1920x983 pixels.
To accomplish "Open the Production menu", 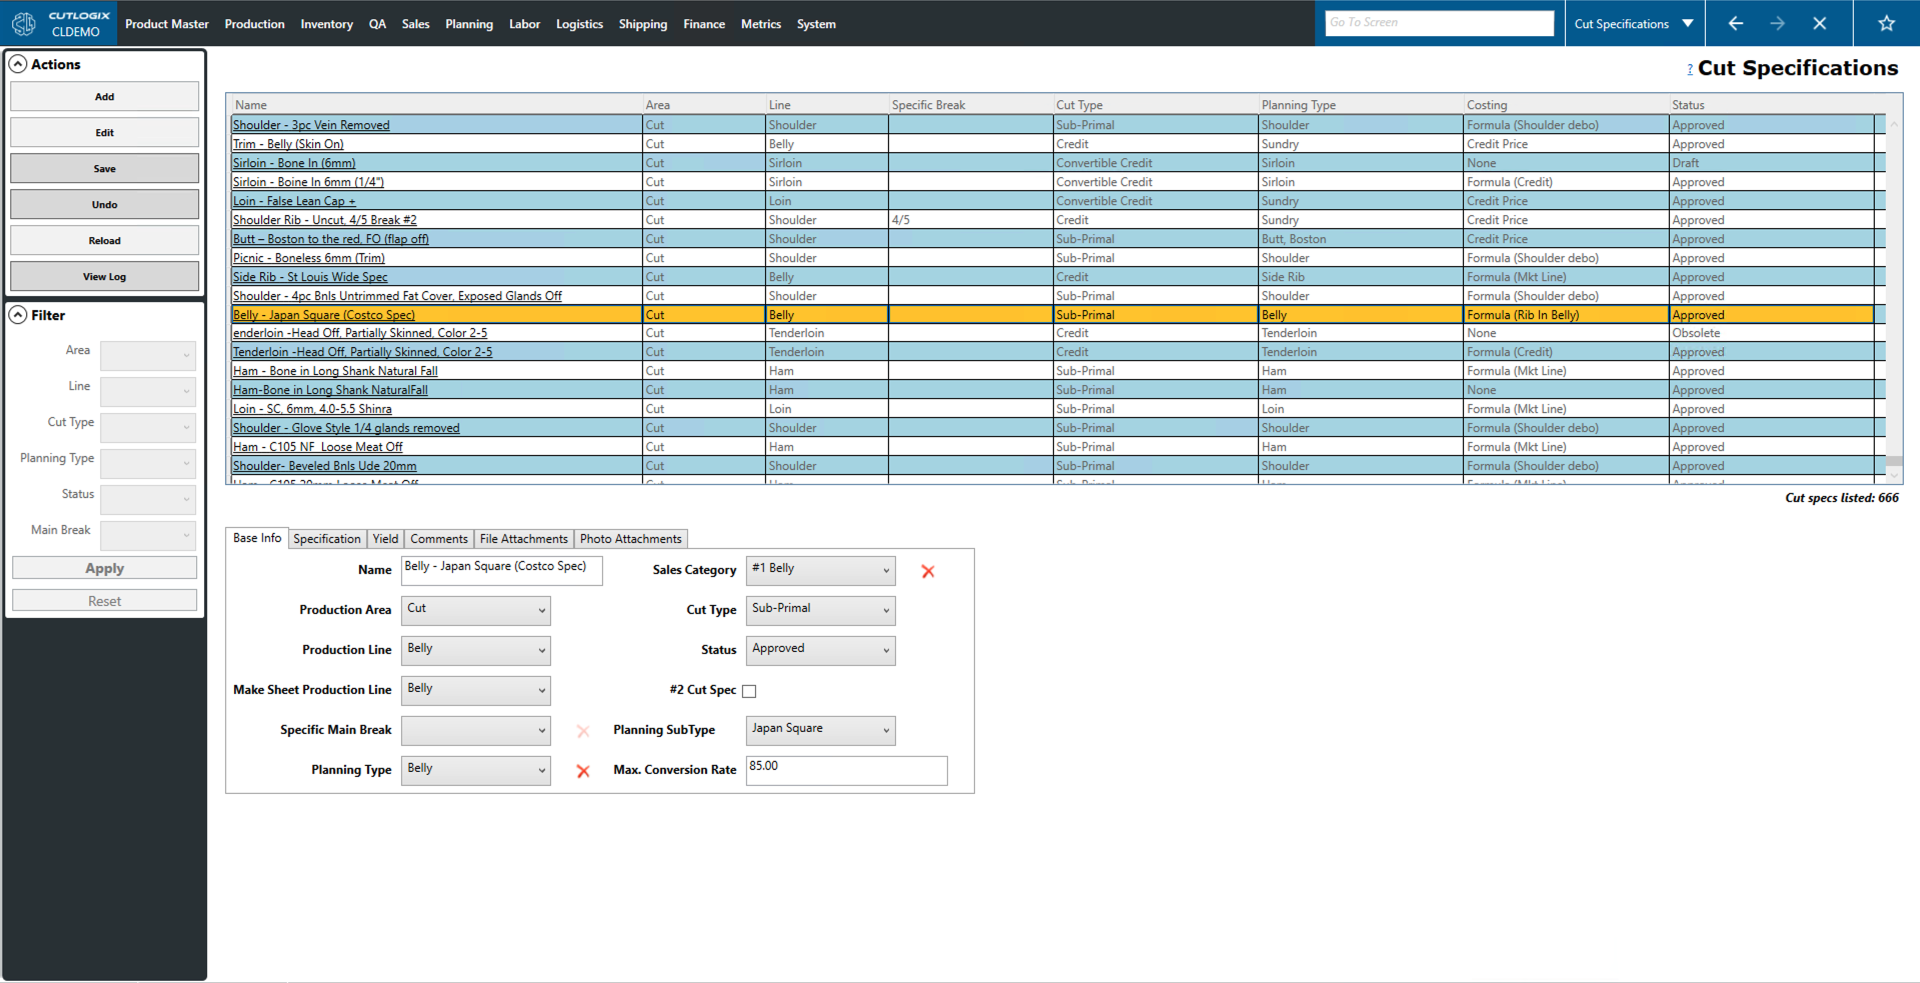I will (x=254, y=24).
